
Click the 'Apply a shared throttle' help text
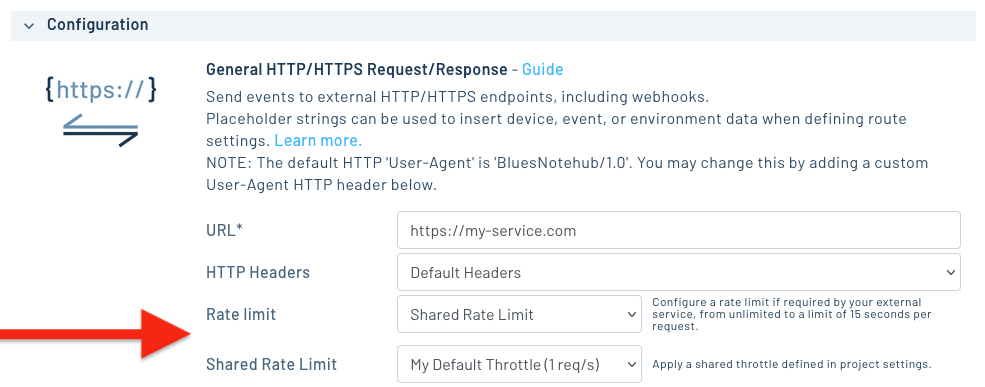click(792, 364)
